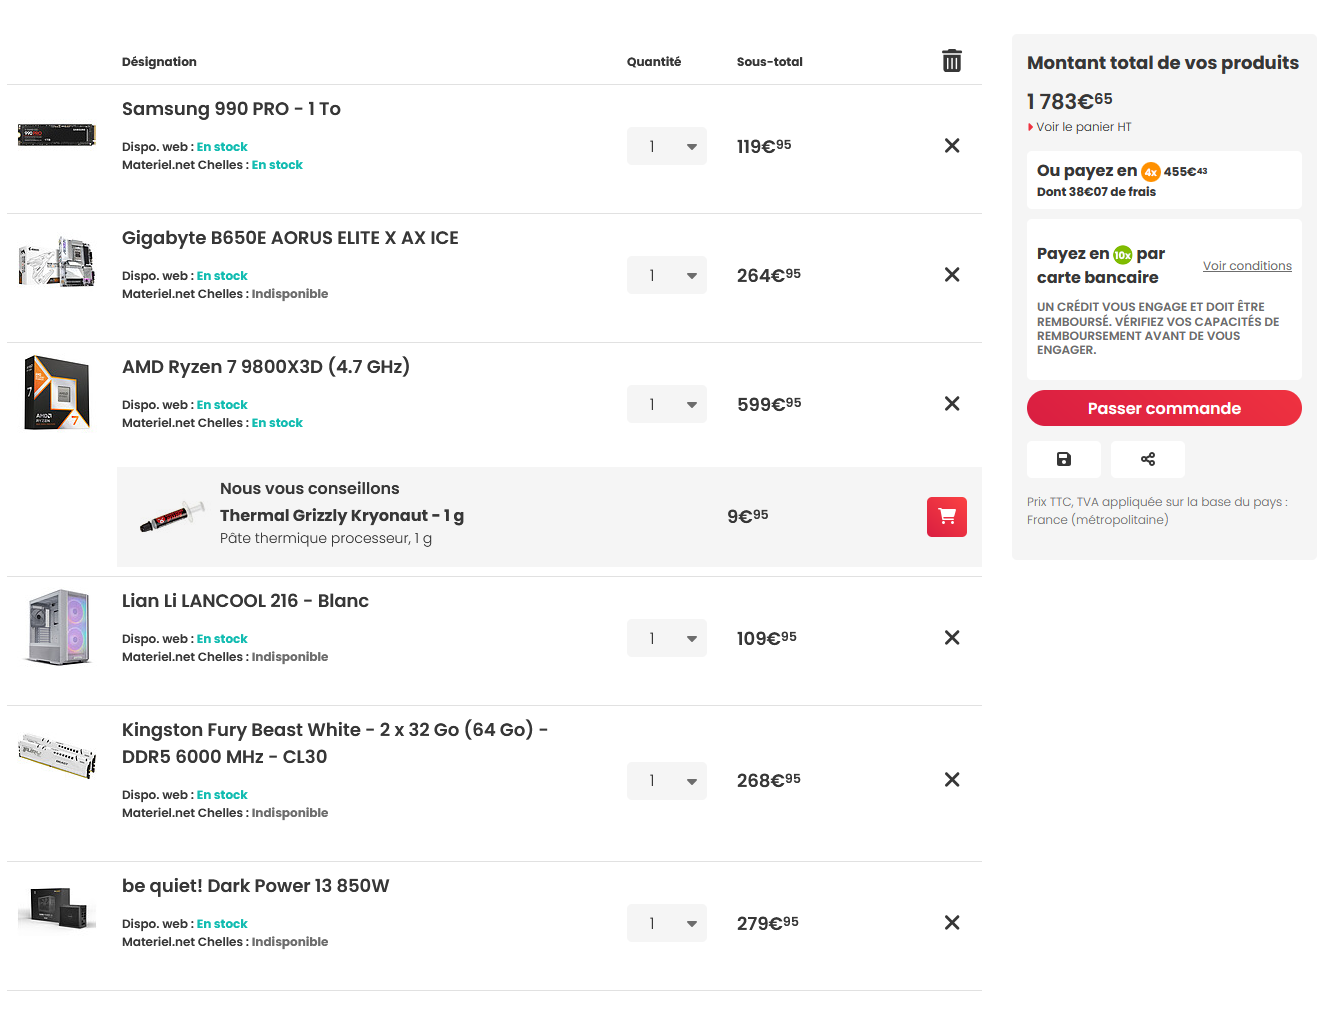Click the Désignation column header
Viewport: 1319px width, 1014px height.
click(x=159, y=62)
